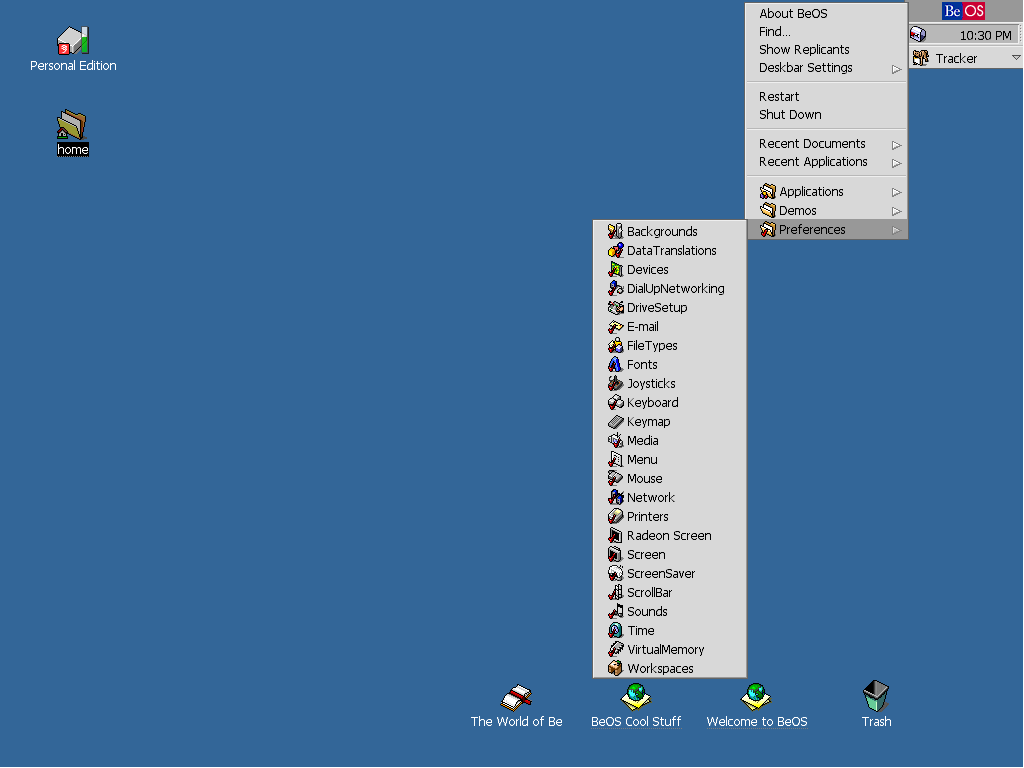Expand the Applications submenu arrow
Image resolution: width=1024 pixels, height=768 pixels.
(896, 193)
